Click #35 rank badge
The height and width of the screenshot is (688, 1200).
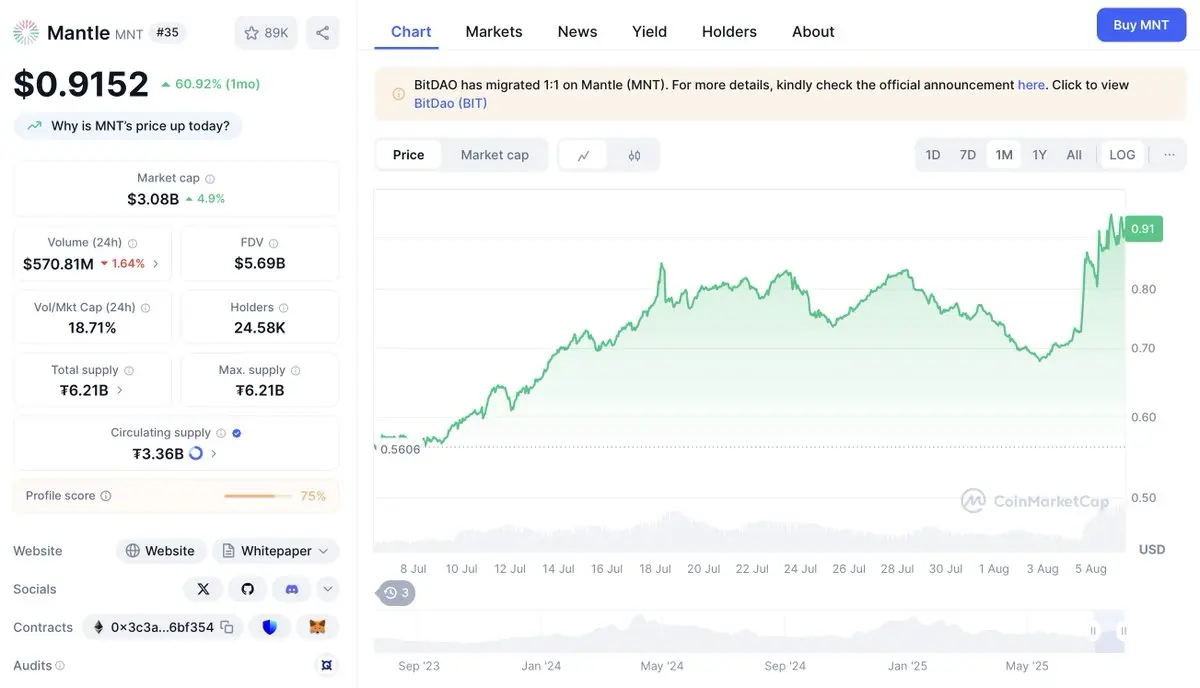(x=168, y=33)
